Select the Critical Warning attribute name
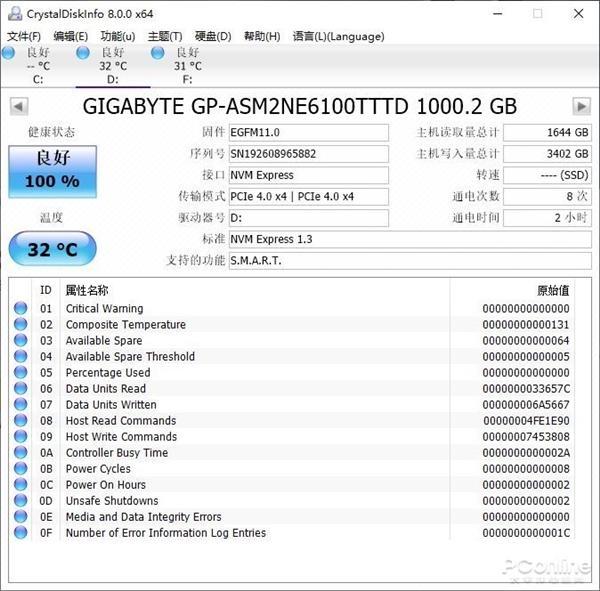This screenshot has height=591, width=600. (104, 308)
